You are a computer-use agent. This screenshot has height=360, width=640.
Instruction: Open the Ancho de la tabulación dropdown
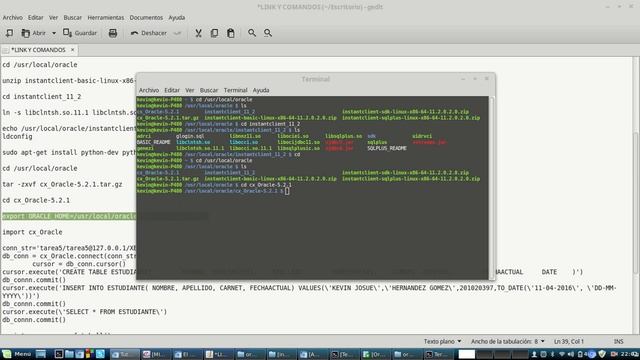(x=508, y=341)
